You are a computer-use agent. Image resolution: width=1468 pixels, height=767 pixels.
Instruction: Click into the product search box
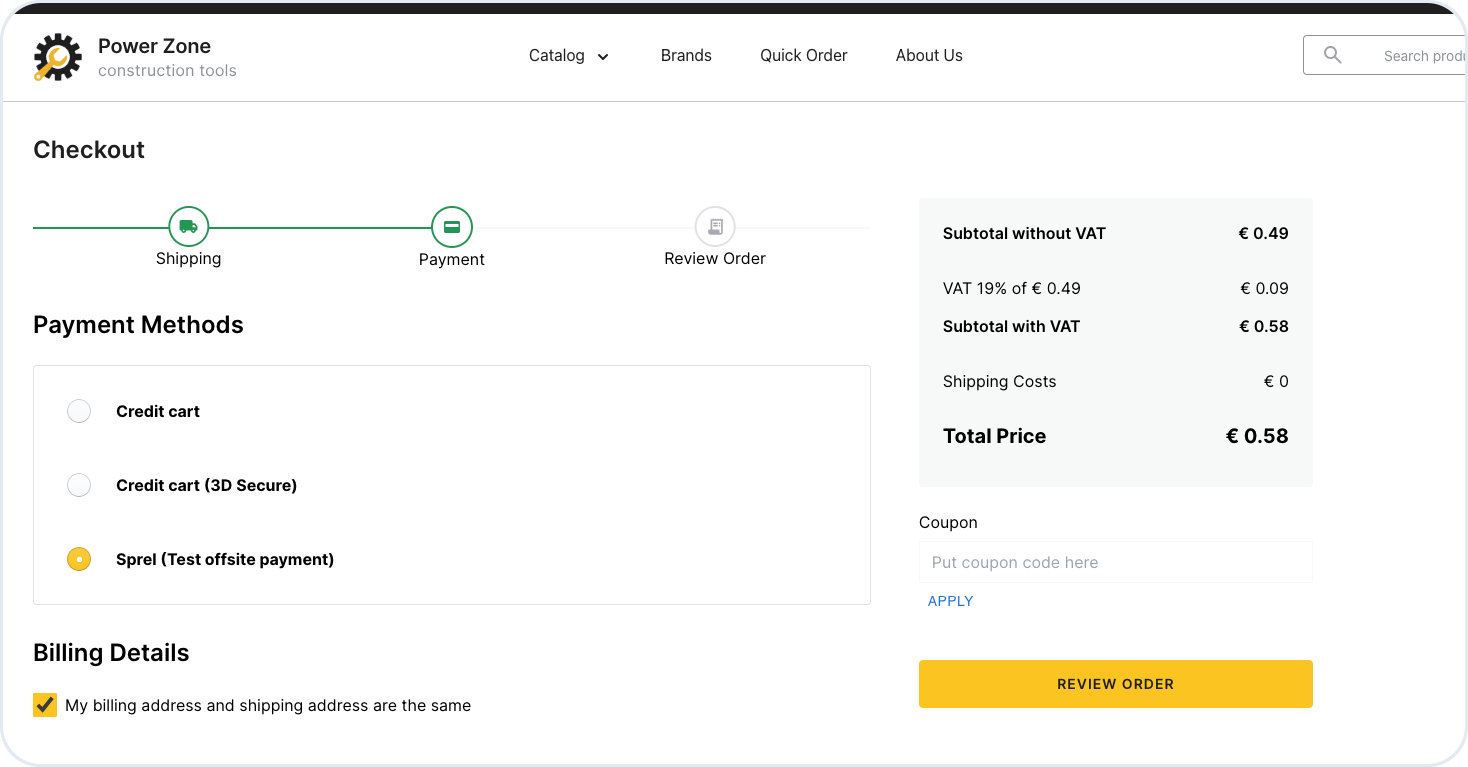[x=1420, y=56]
